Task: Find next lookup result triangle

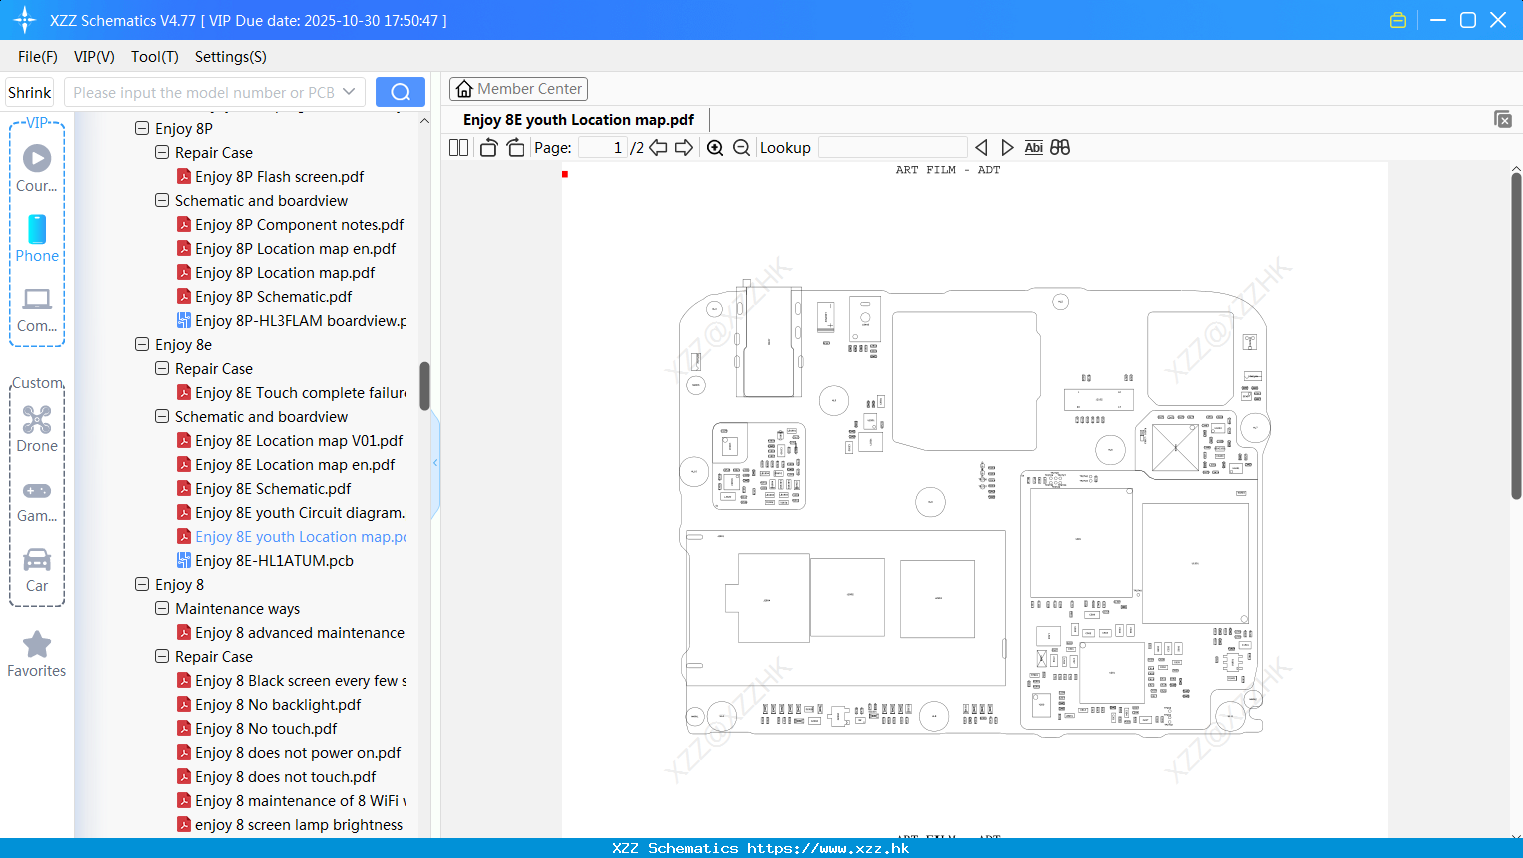Action: 1007,147
